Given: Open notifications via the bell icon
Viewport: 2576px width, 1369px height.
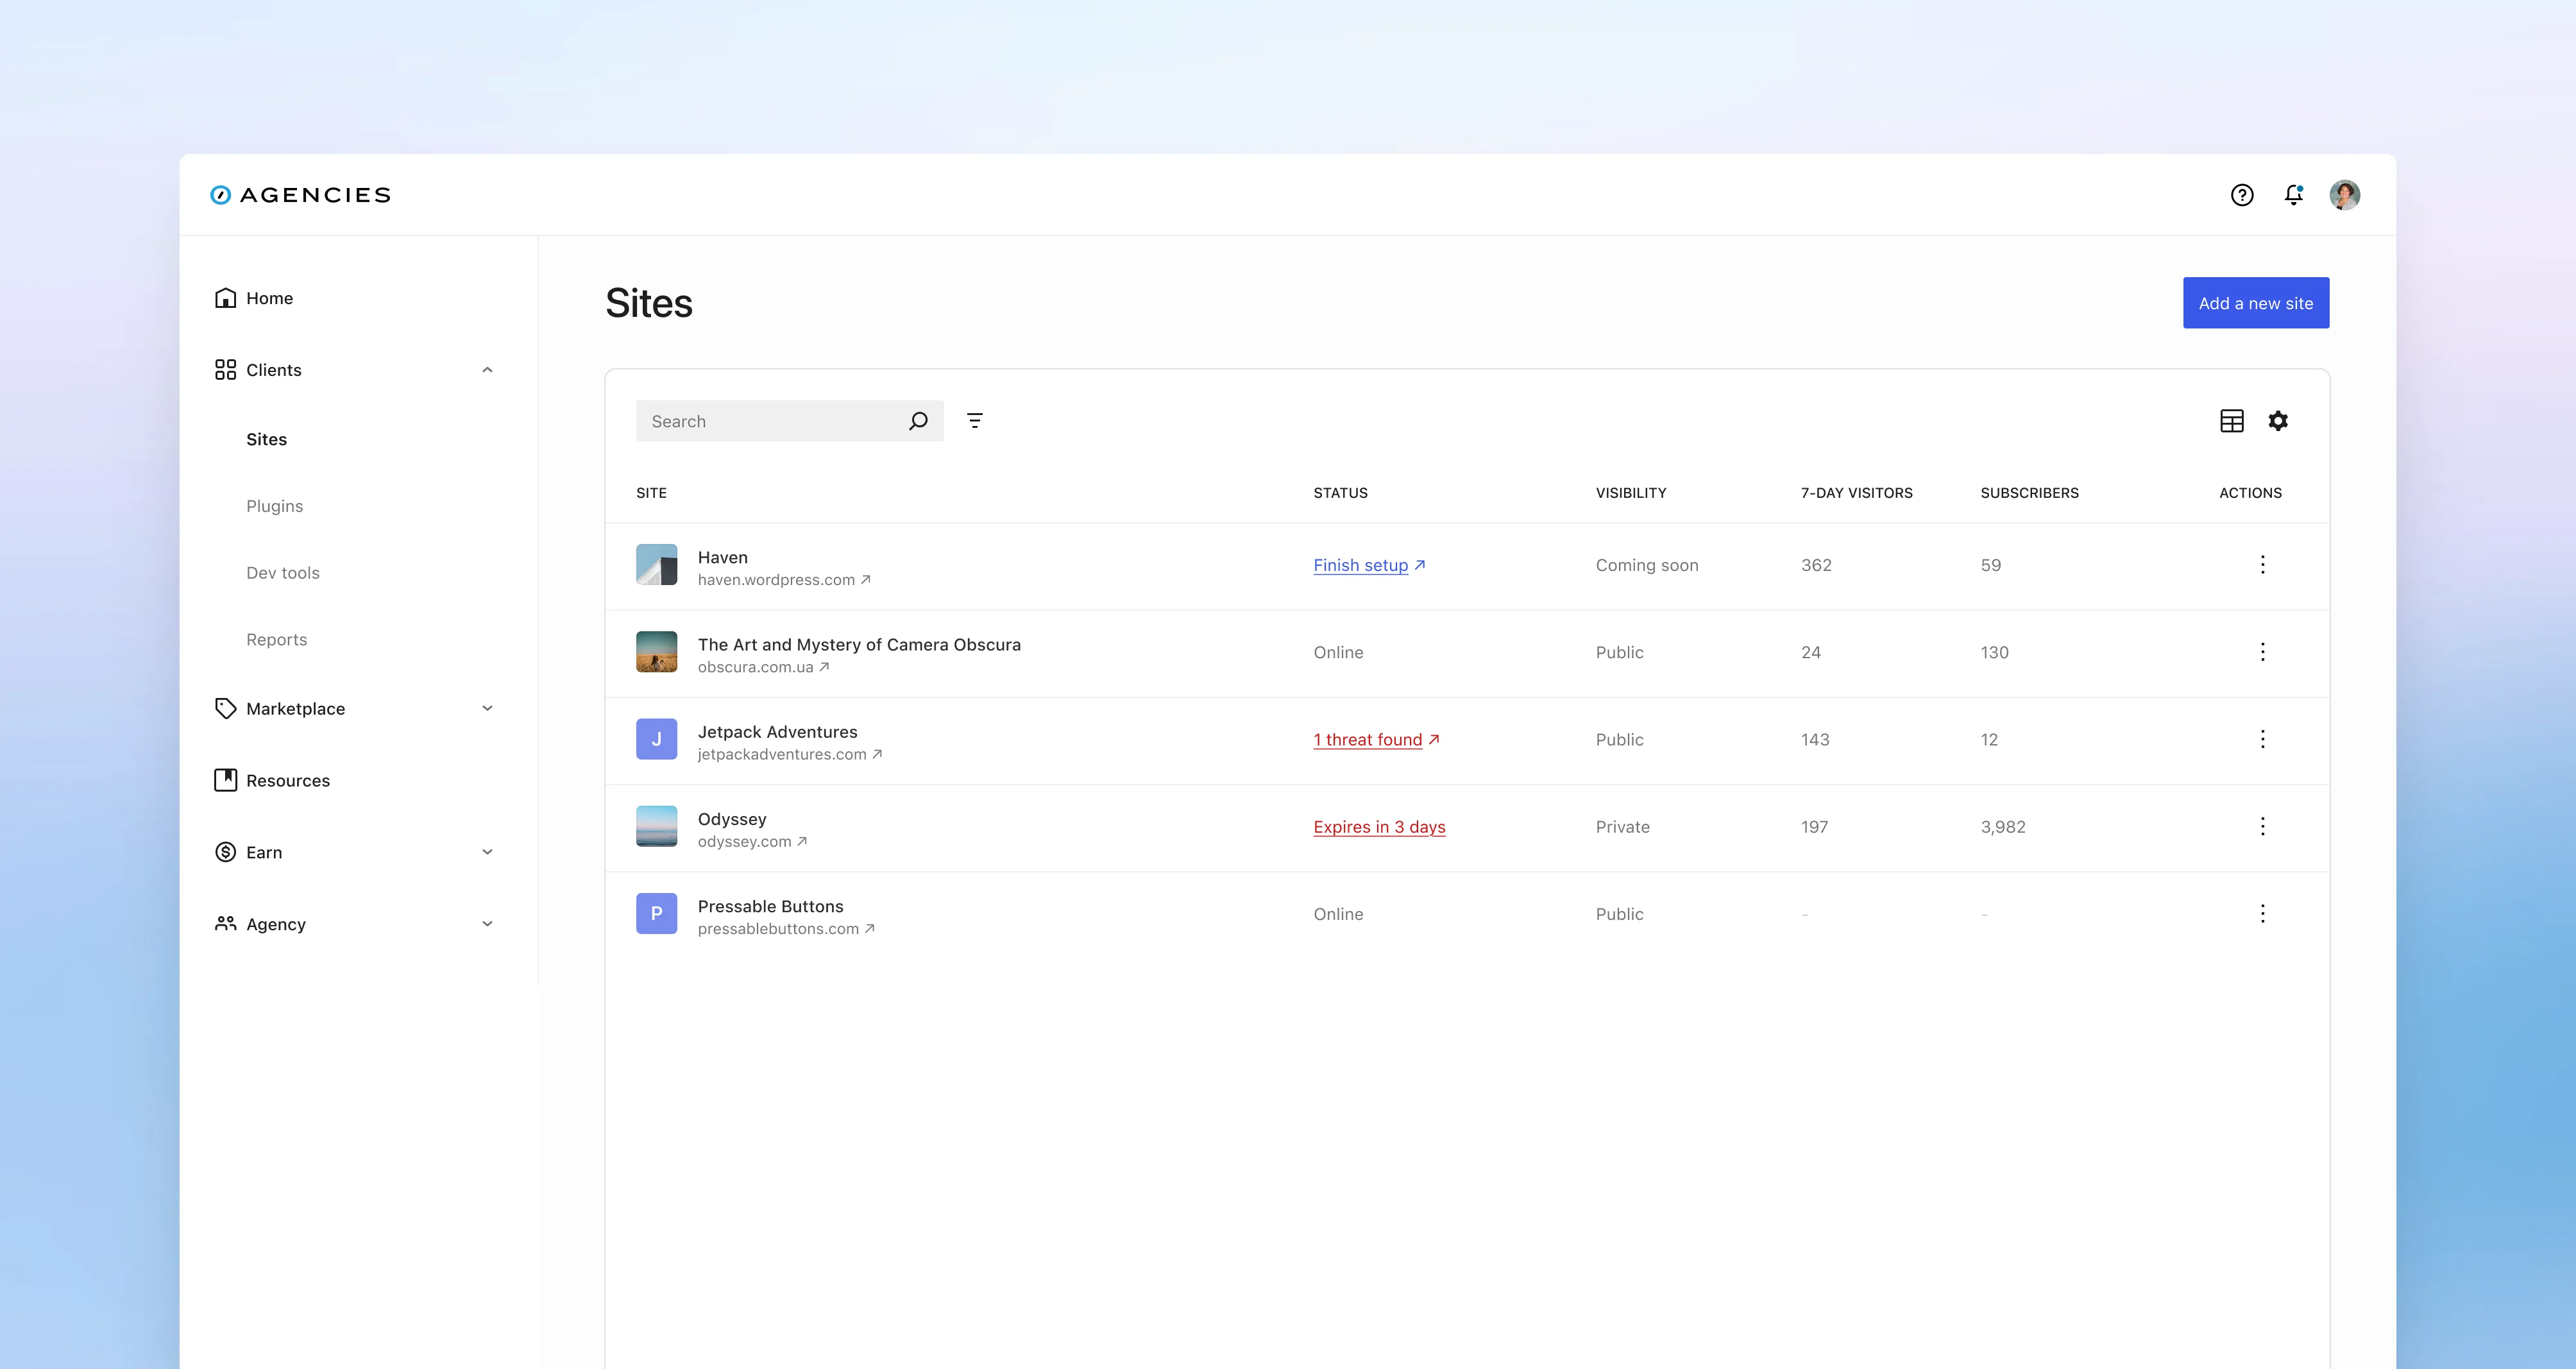Looking at the screenshot, I should tap(2293, 195).
